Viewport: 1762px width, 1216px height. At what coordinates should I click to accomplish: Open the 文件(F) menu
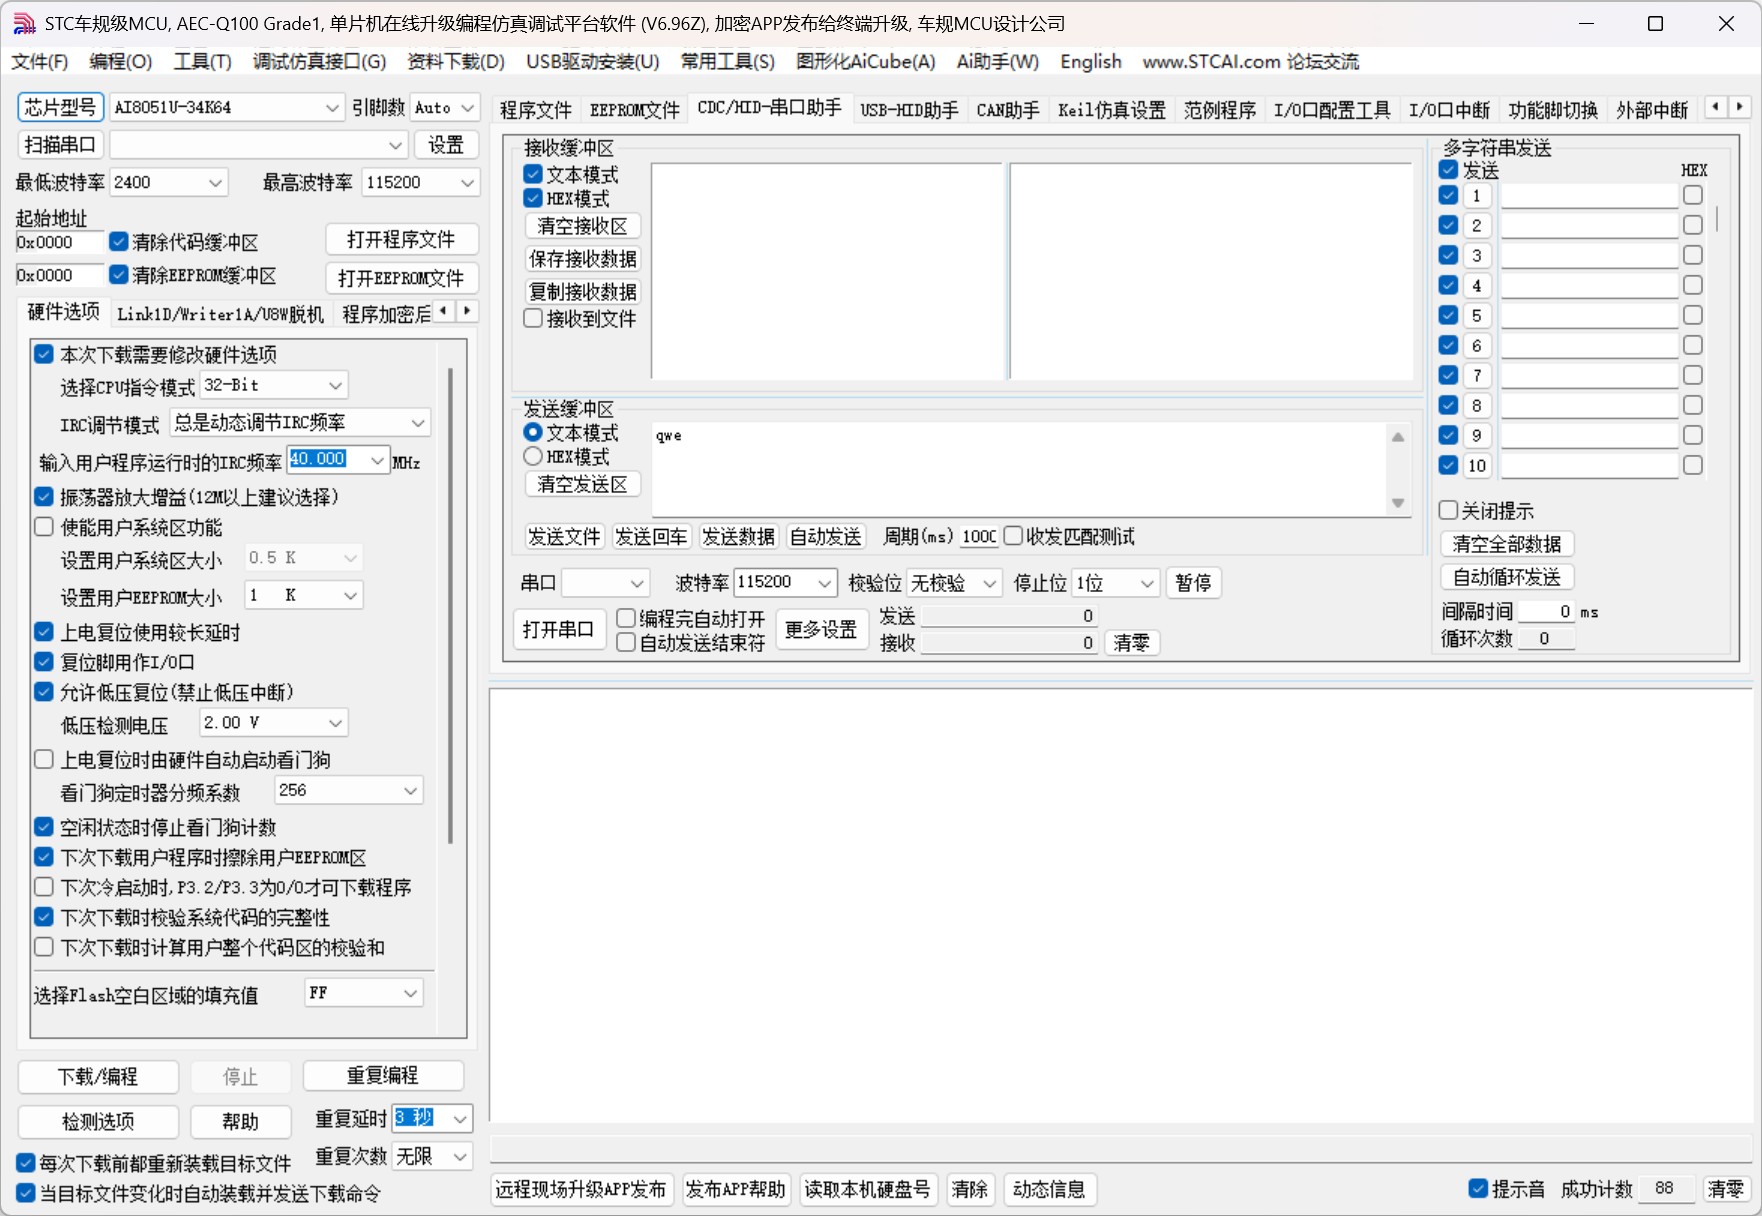(40, 61)
